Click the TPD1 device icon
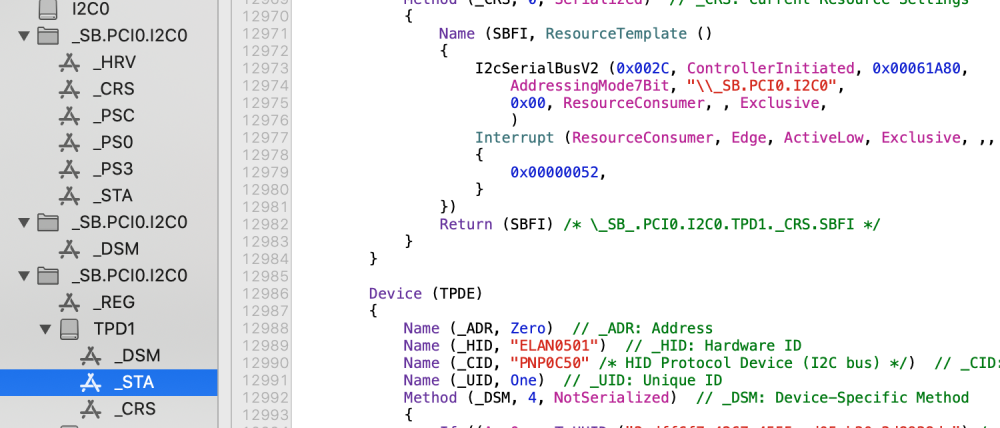This screenshot has height=428, width=1000. (70, 328)
